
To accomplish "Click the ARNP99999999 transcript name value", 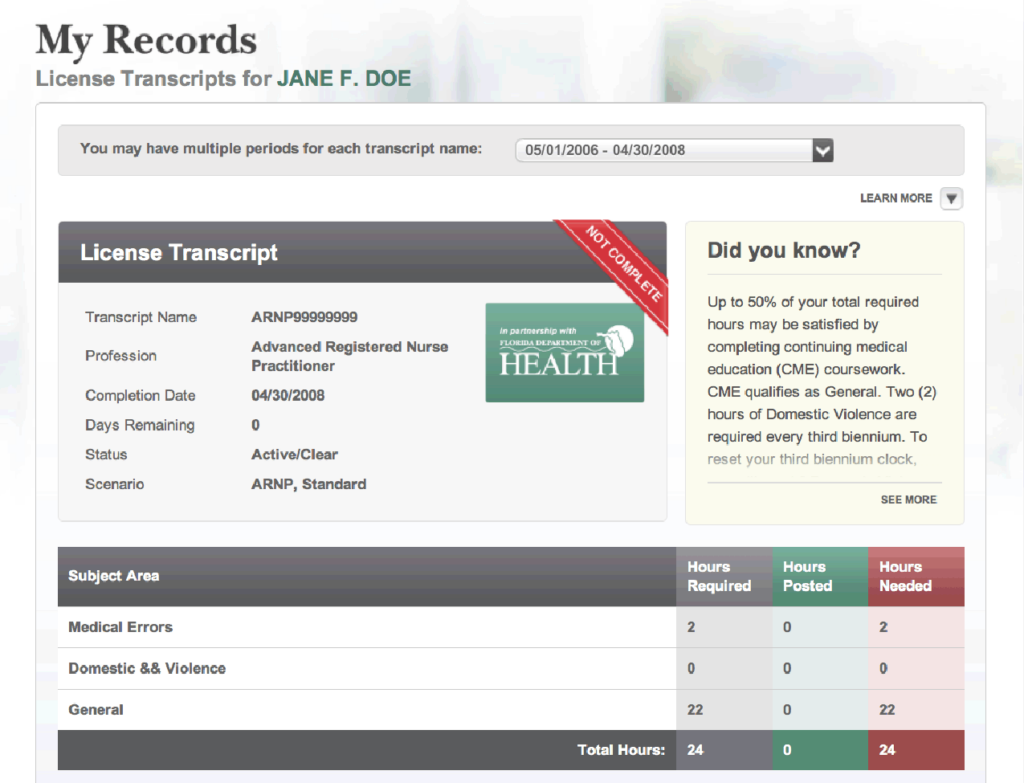I will [x=304, y=317].
